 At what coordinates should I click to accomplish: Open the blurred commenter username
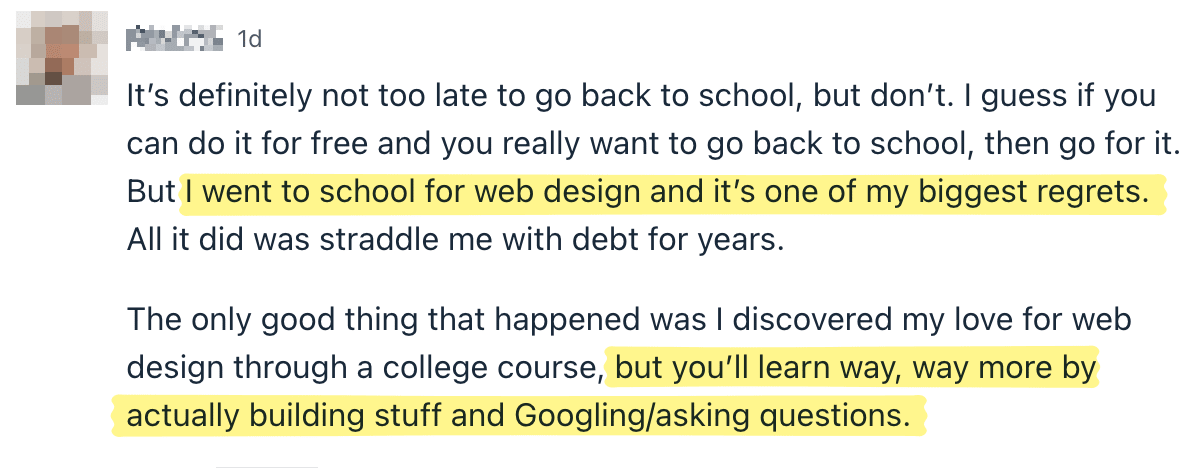(174, 39)
